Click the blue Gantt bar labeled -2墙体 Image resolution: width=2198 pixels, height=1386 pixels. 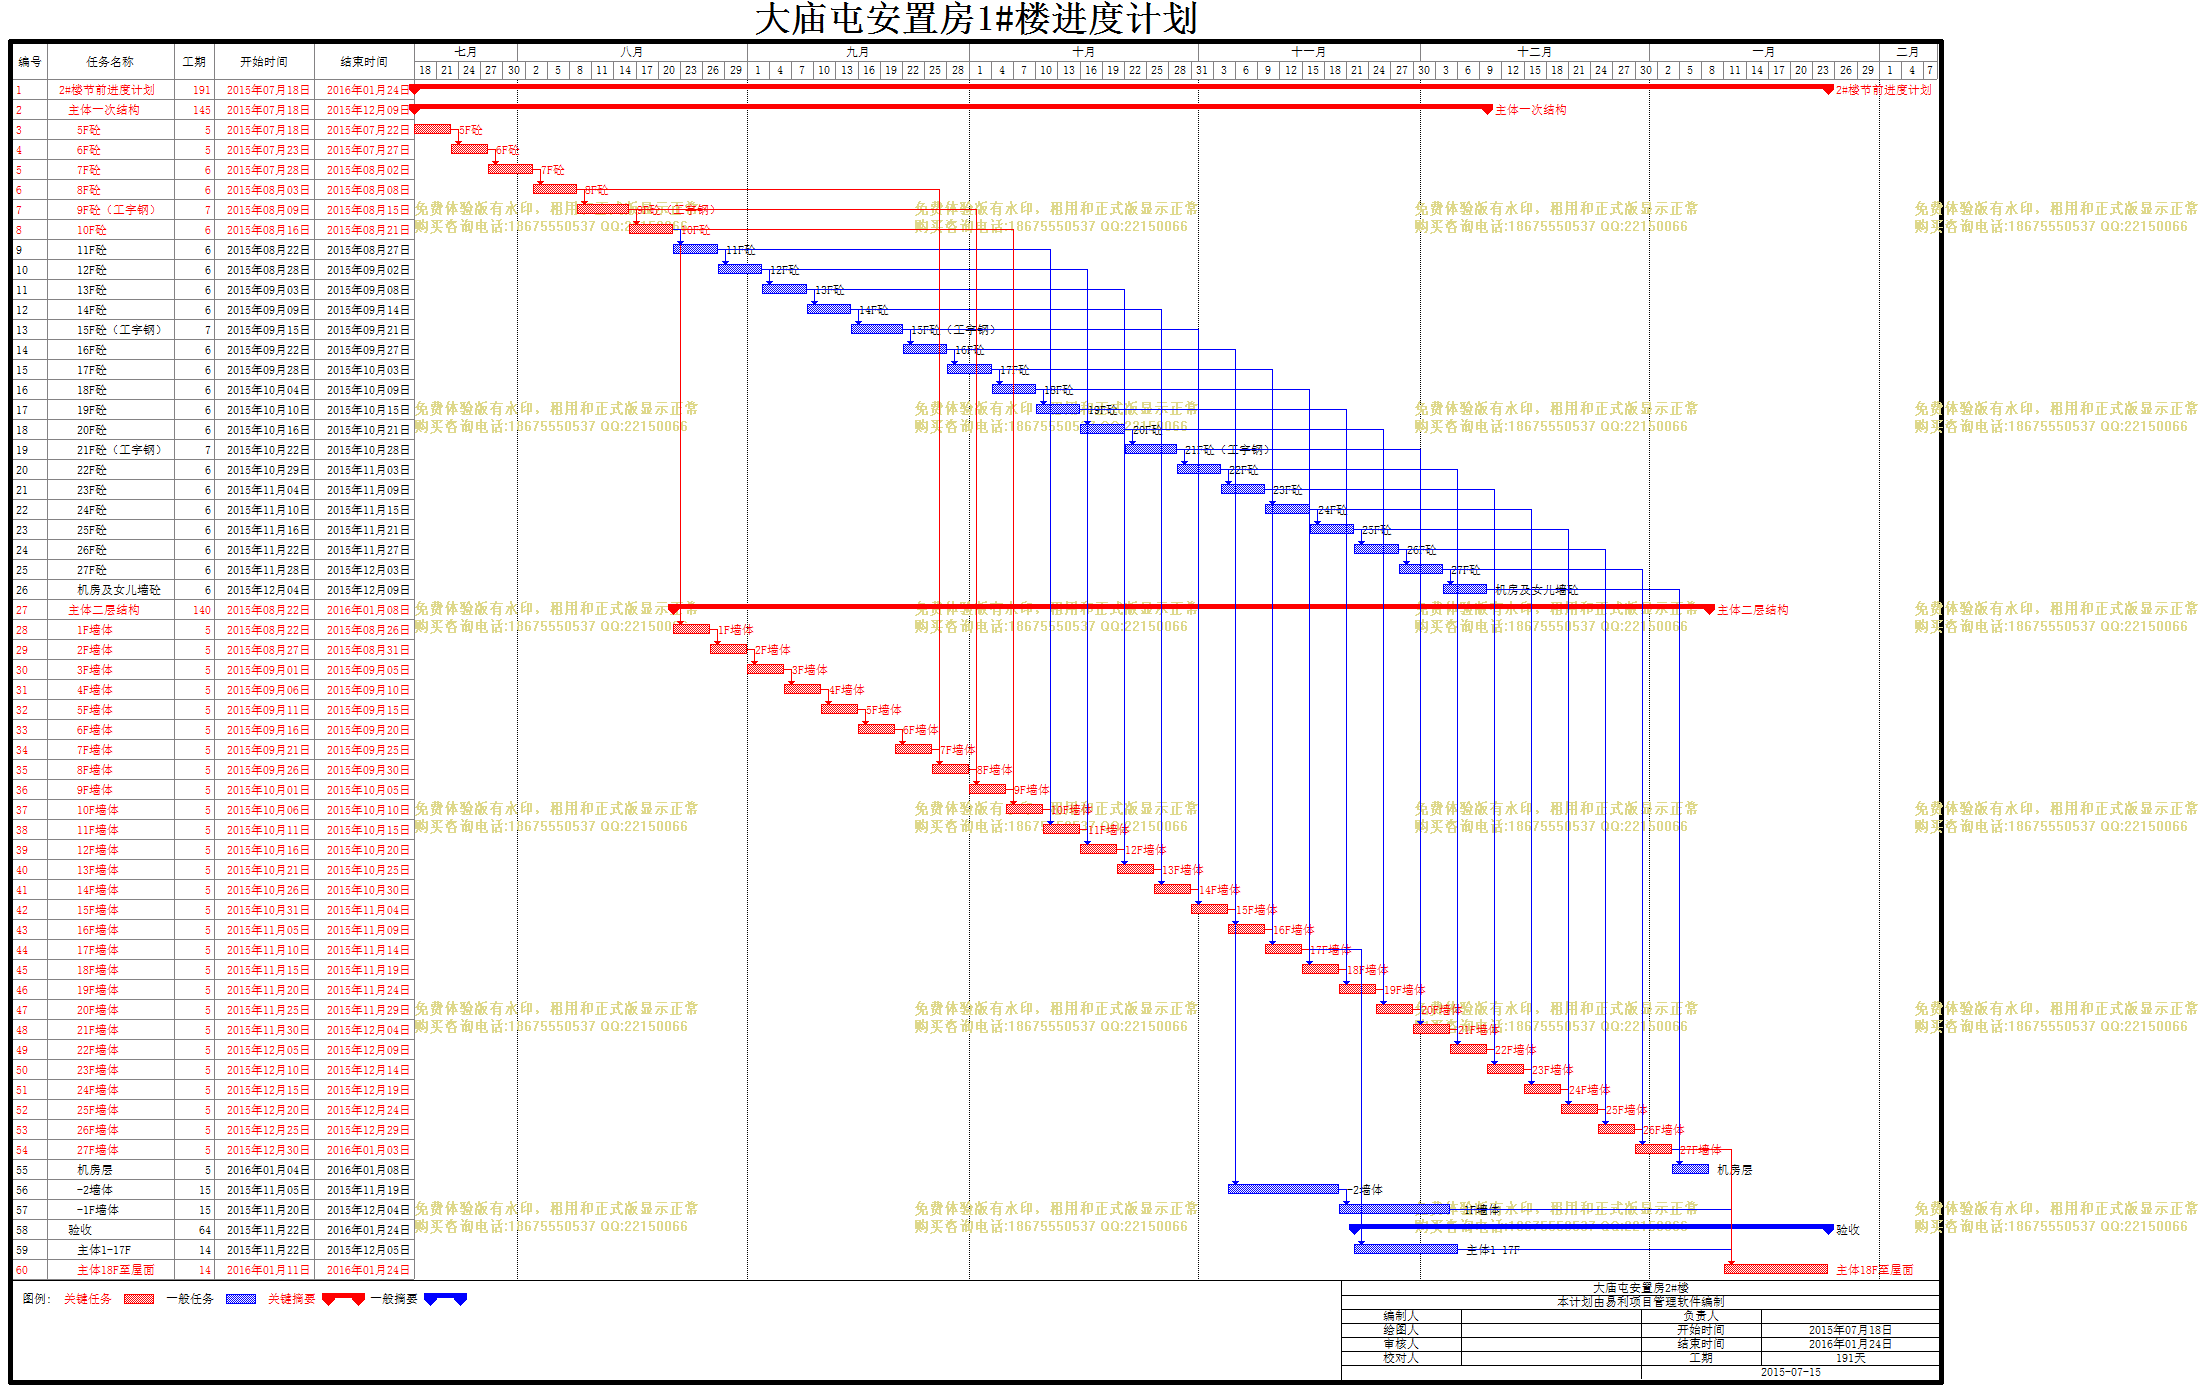(1283, 1189)
